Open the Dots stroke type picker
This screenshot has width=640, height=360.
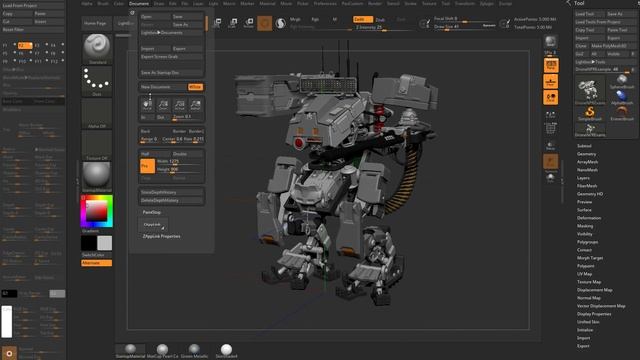[x=97, y=81]
